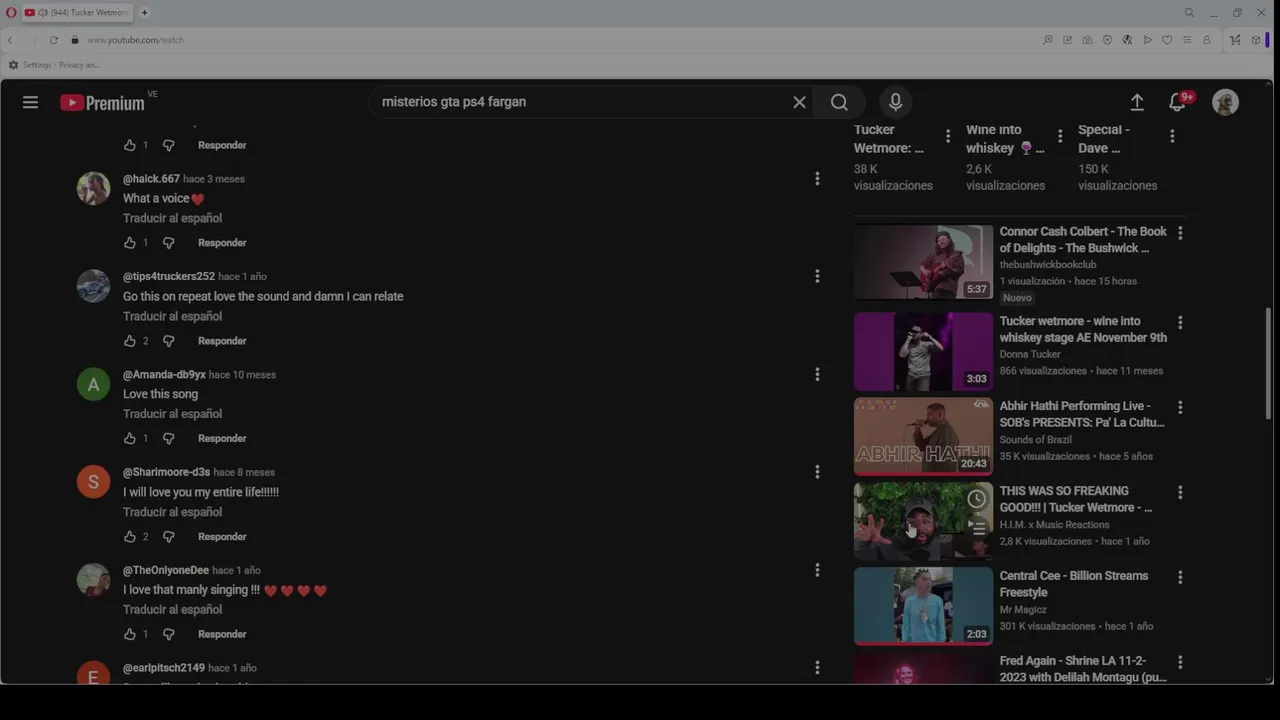The width and height of the screenshot is (1280, 720).
Task: Open menu for Abhir Hathi video
Action: [1180, 408]
